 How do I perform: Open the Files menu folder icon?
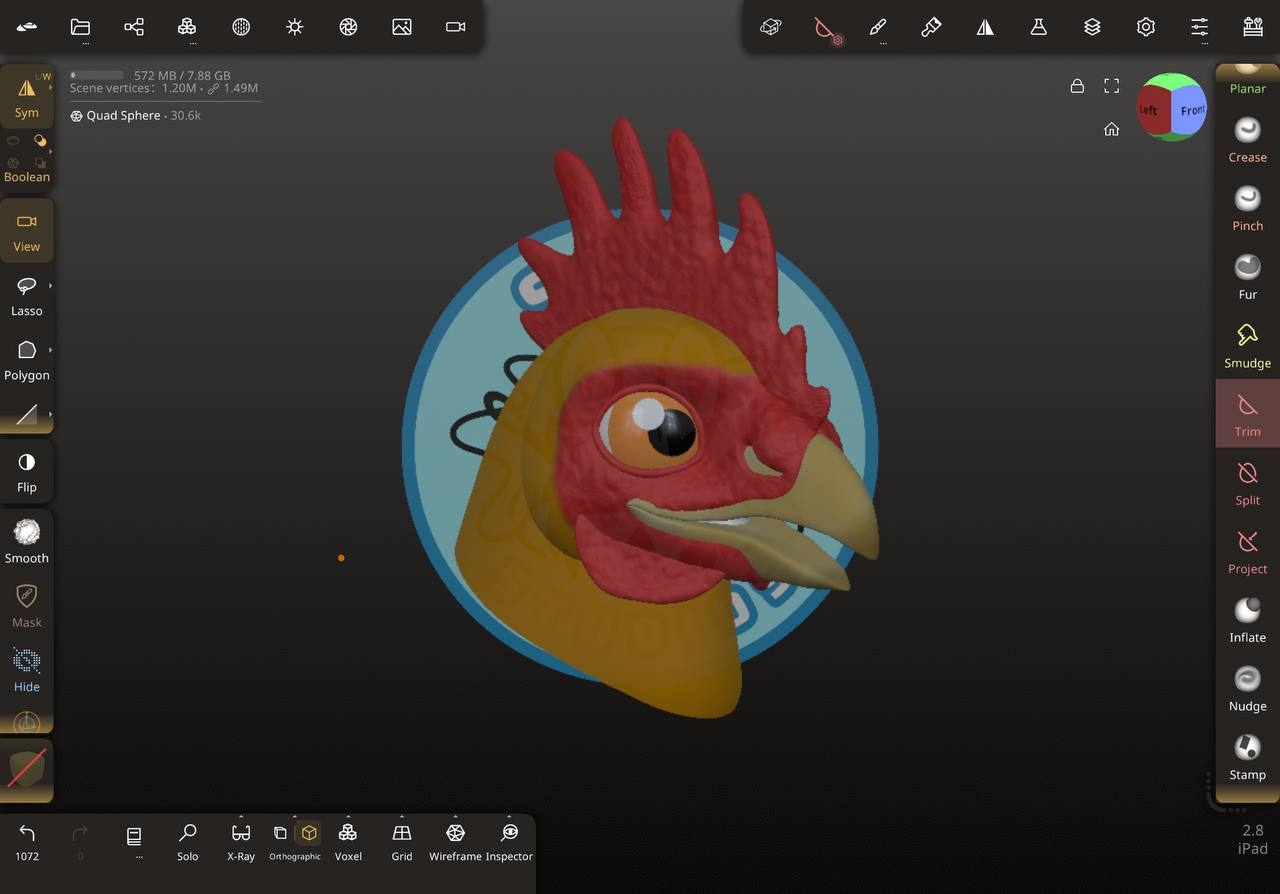click(x=80, y=27)
